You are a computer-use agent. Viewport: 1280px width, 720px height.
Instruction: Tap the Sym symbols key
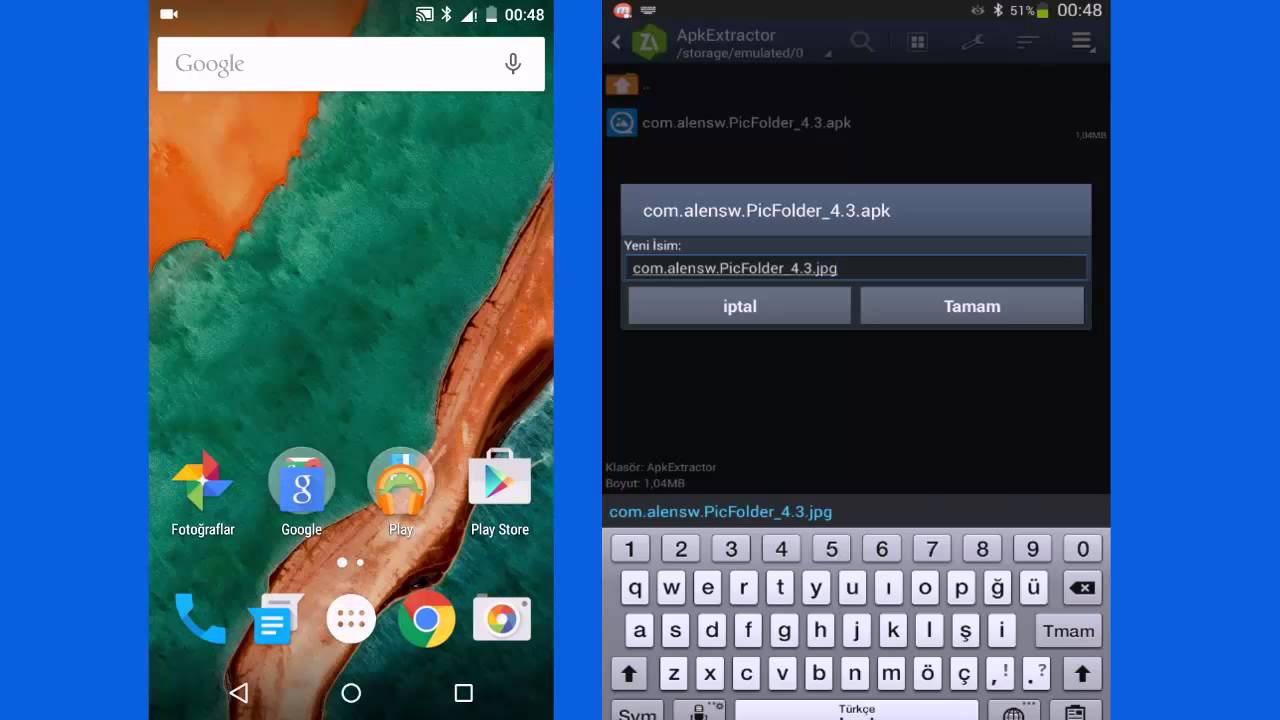tap(638, 710)
